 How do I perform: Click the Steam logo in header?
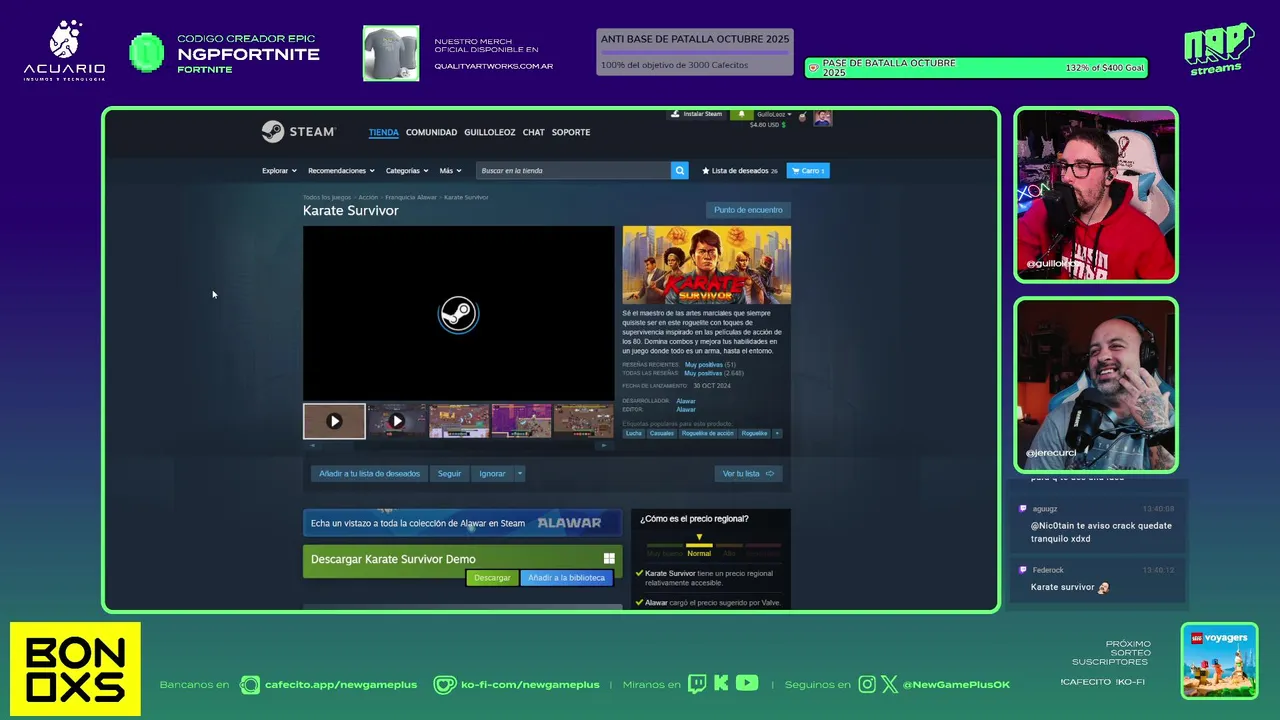pyautogui.click(x=298, y=132)
